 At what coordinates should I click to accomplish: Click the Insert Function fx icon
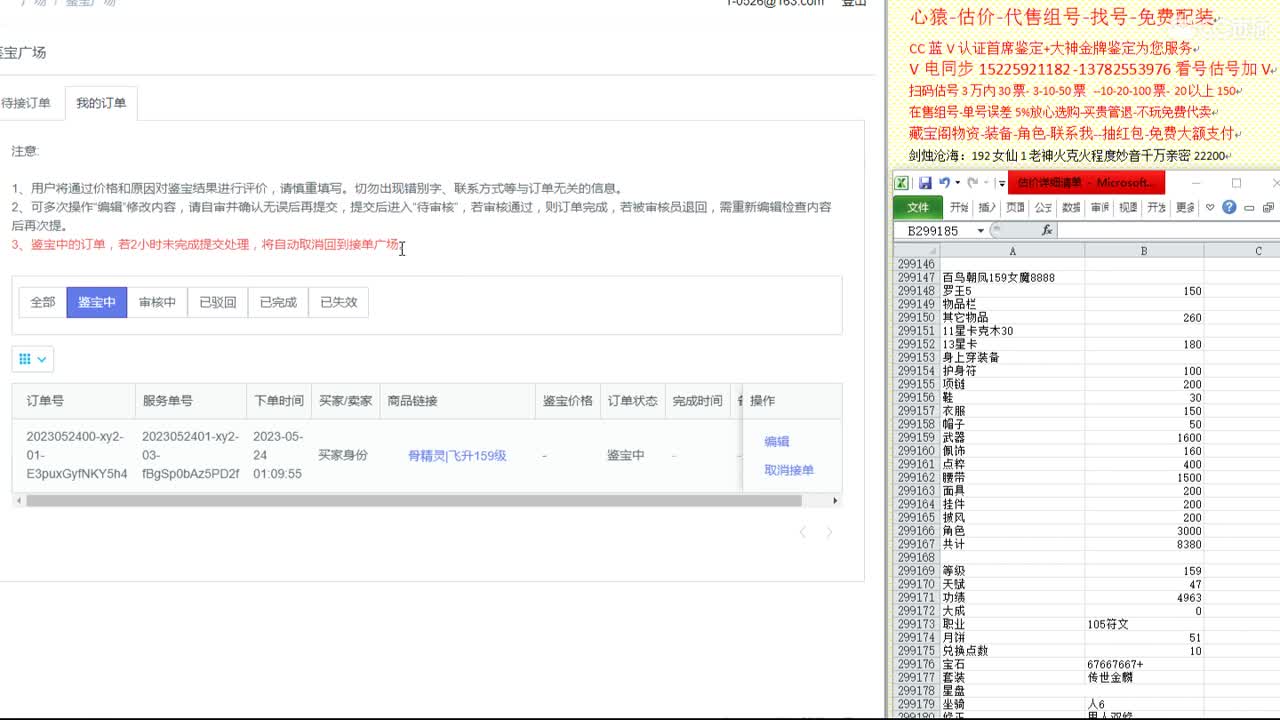[1046, 230]
